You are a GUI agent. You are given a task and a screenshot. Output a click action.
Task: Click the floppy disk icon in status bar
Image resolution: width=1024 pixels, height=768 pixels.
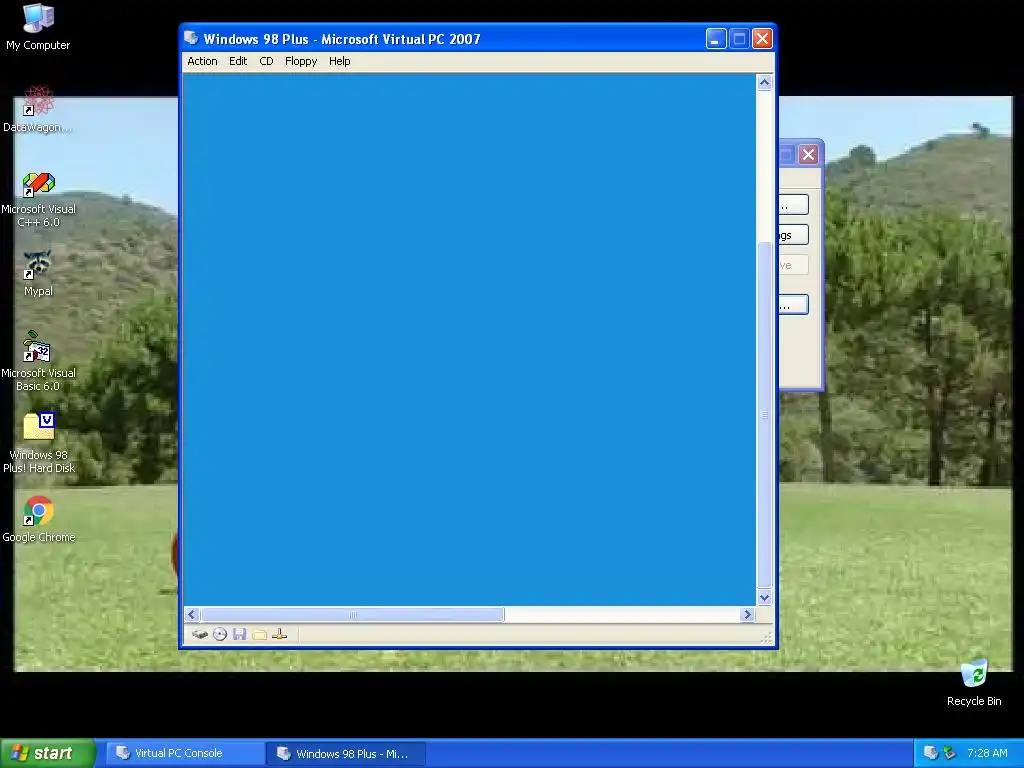click(240, 634)
